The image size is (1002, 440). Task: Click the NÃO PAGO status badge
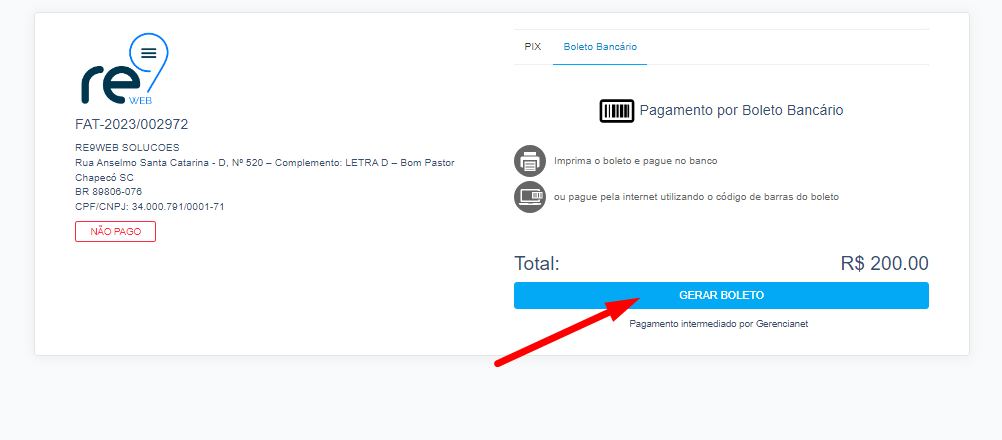click(x=116, y=232)
